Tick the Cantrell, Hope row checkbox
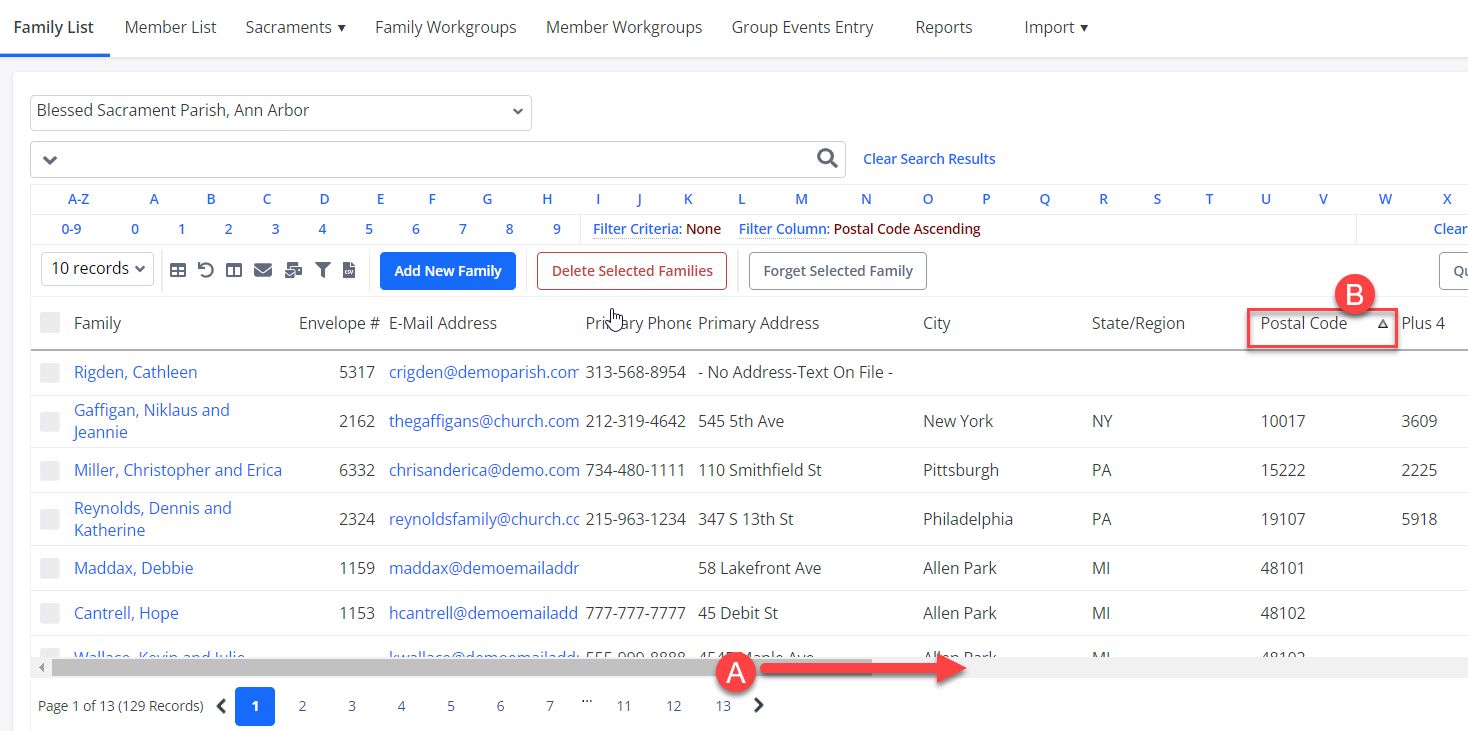 point(50,613)
